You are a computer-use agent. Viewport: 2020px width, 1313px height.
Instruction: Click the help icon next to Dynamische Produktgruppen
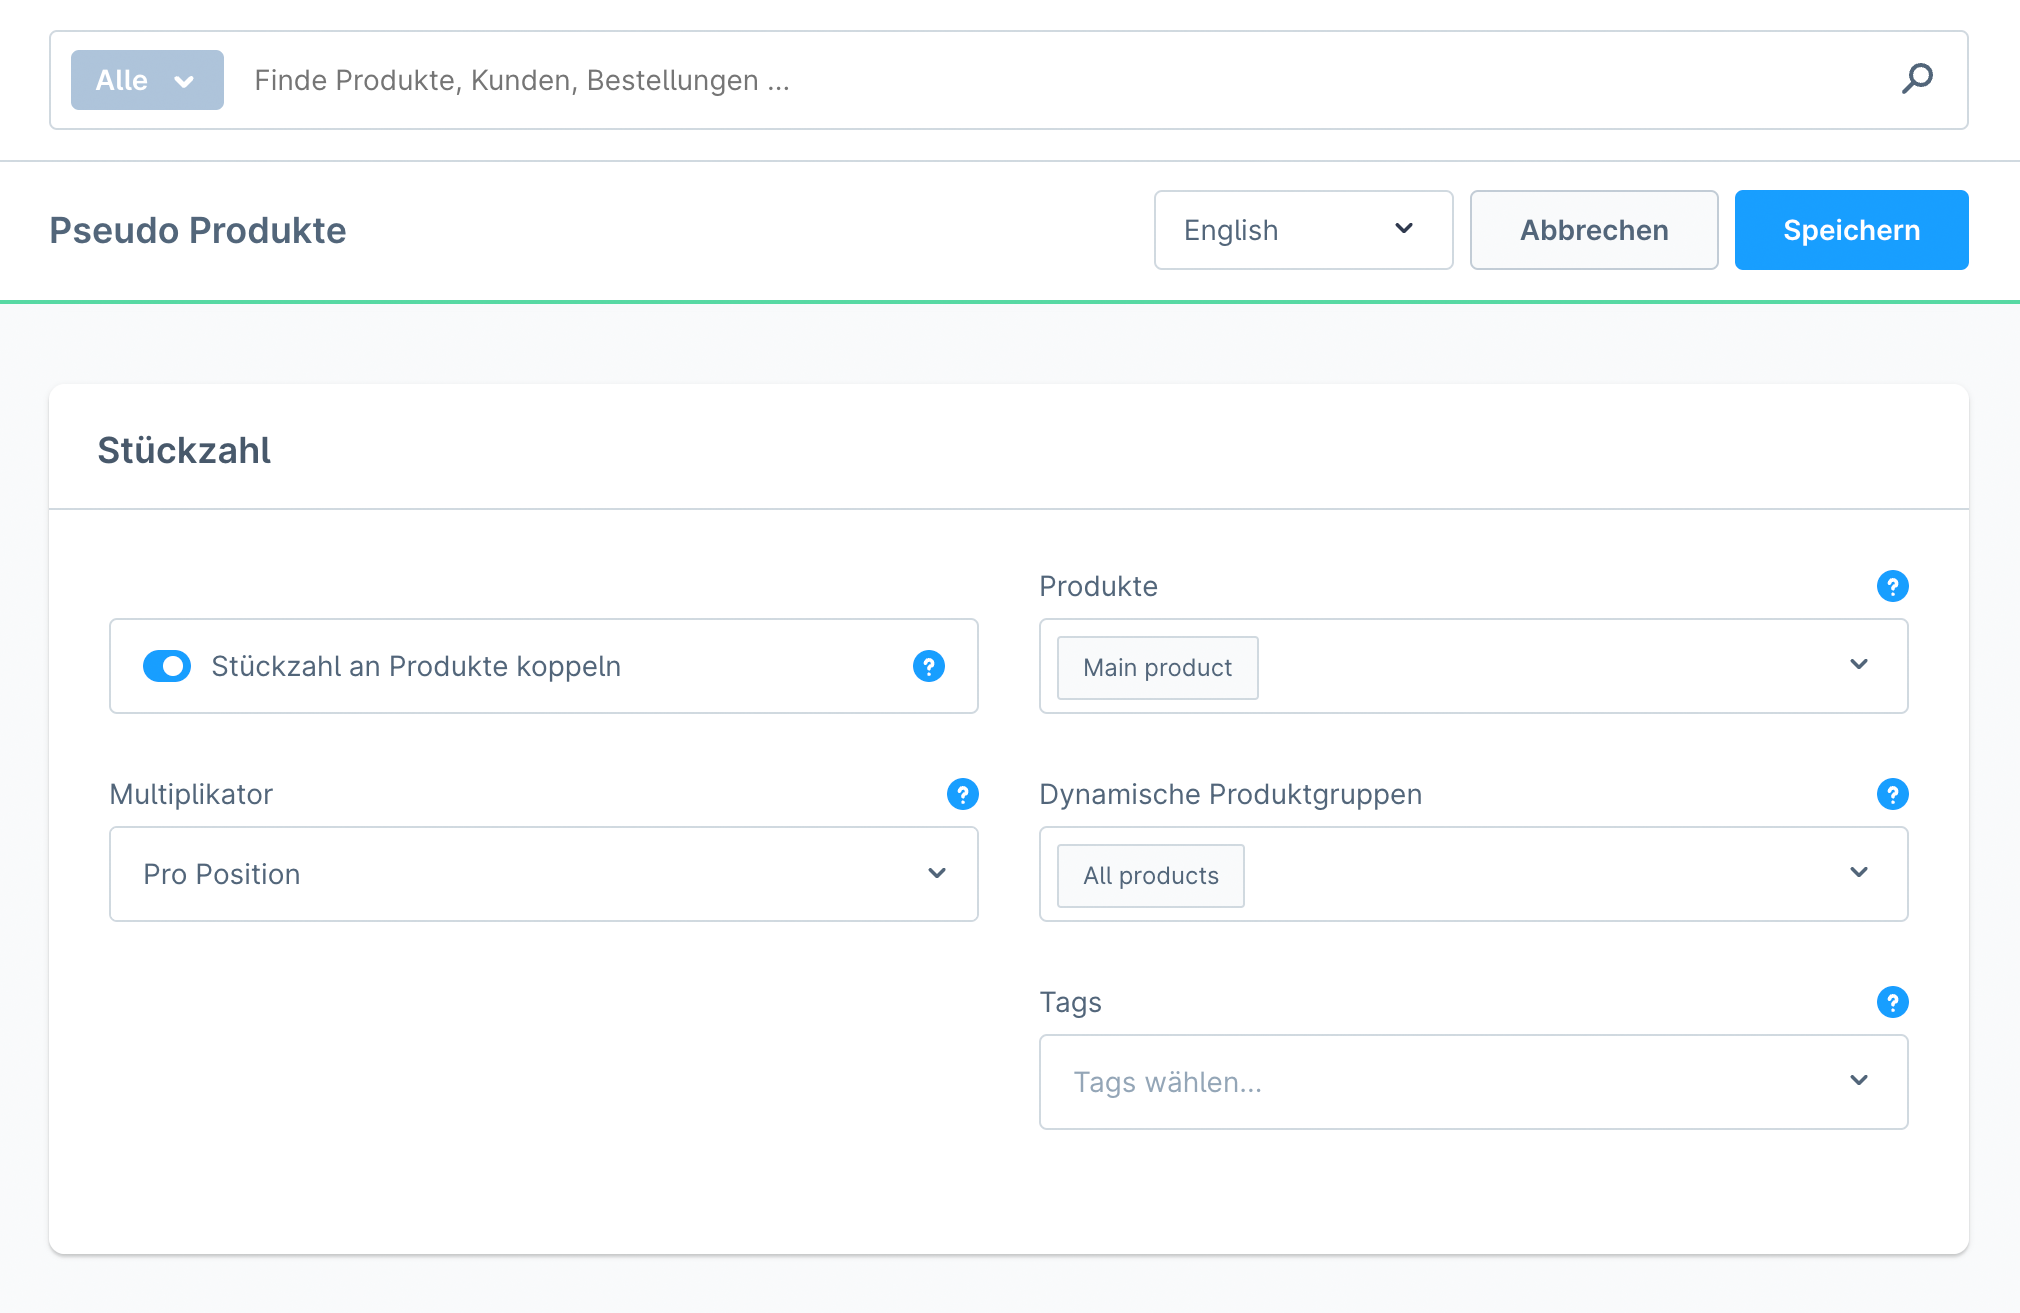(1893, 795)
